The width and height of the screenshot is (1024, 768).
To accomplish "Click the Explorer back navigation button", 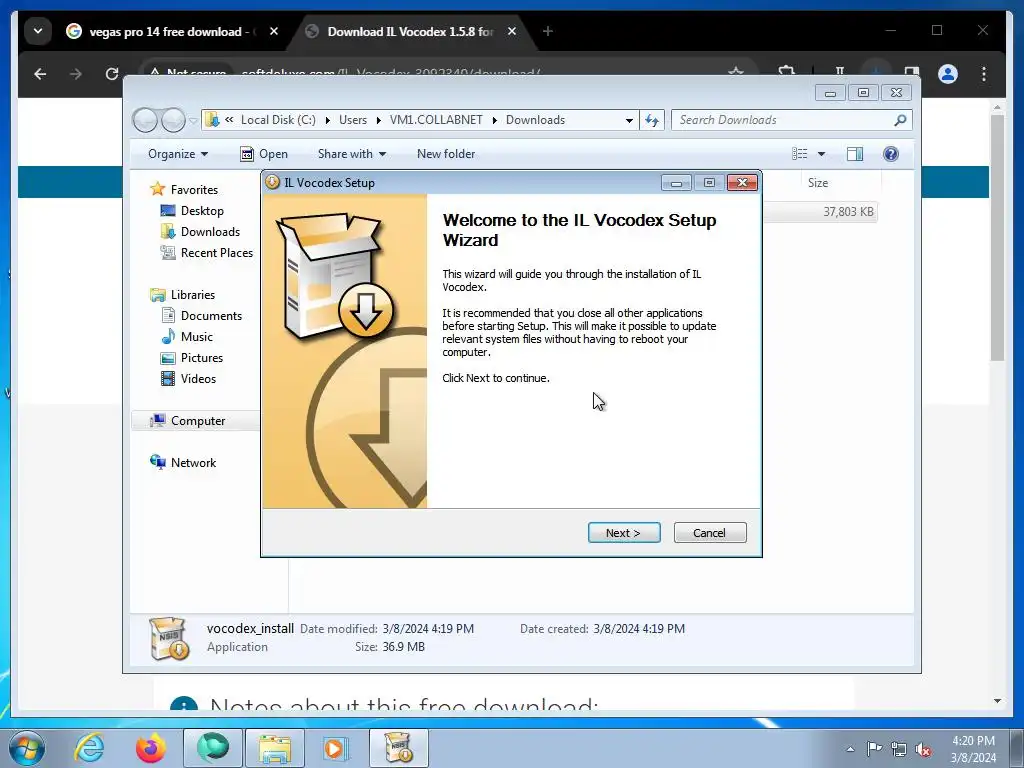I will click(x=145, y=120).
